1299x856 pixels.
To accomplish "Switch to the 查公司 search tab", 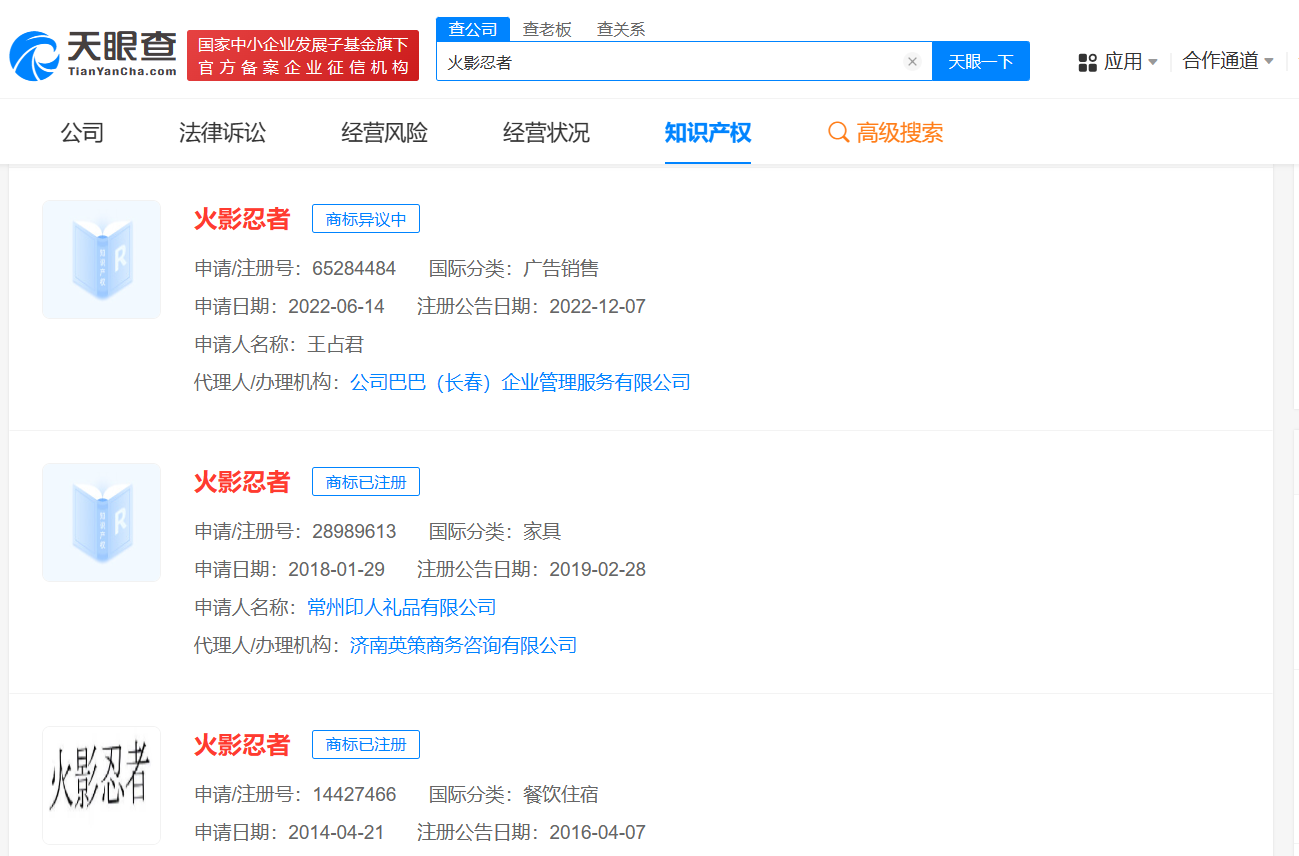I will point(473,29).
